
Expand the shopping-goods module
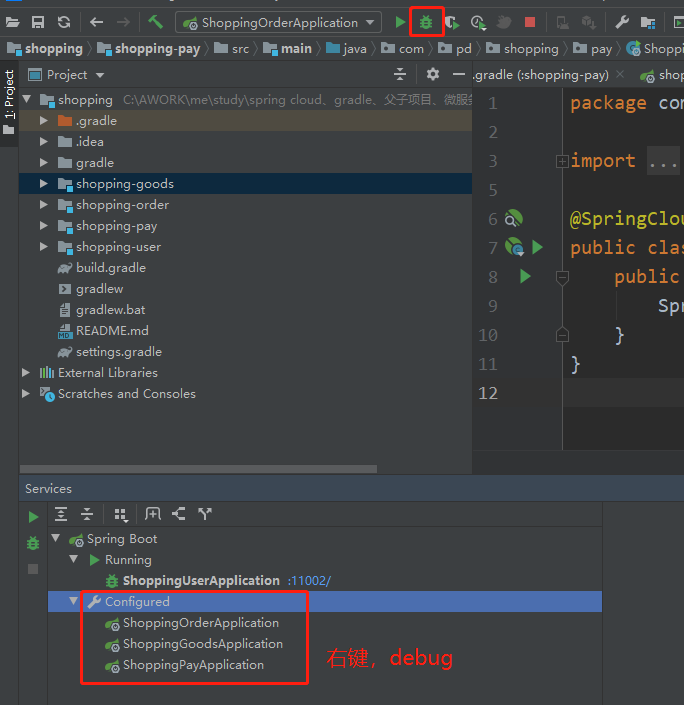tap(44, 183)
